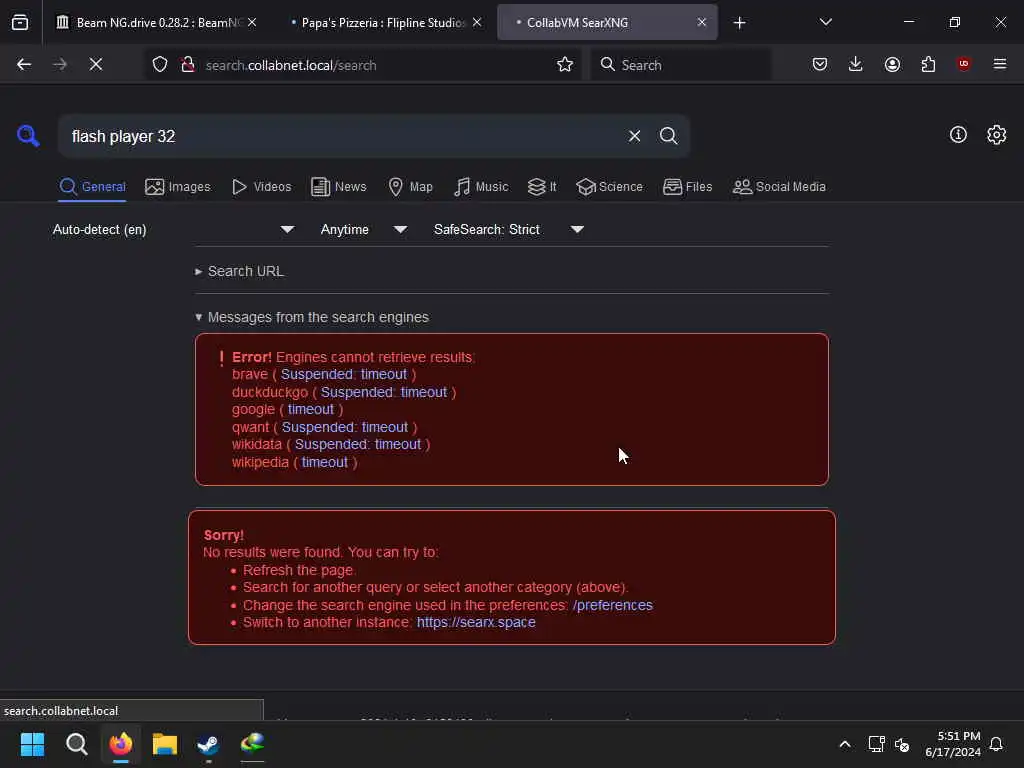1024x768 pixels.
Task: Click the Firefox Search box
Action: pos(680,65)
